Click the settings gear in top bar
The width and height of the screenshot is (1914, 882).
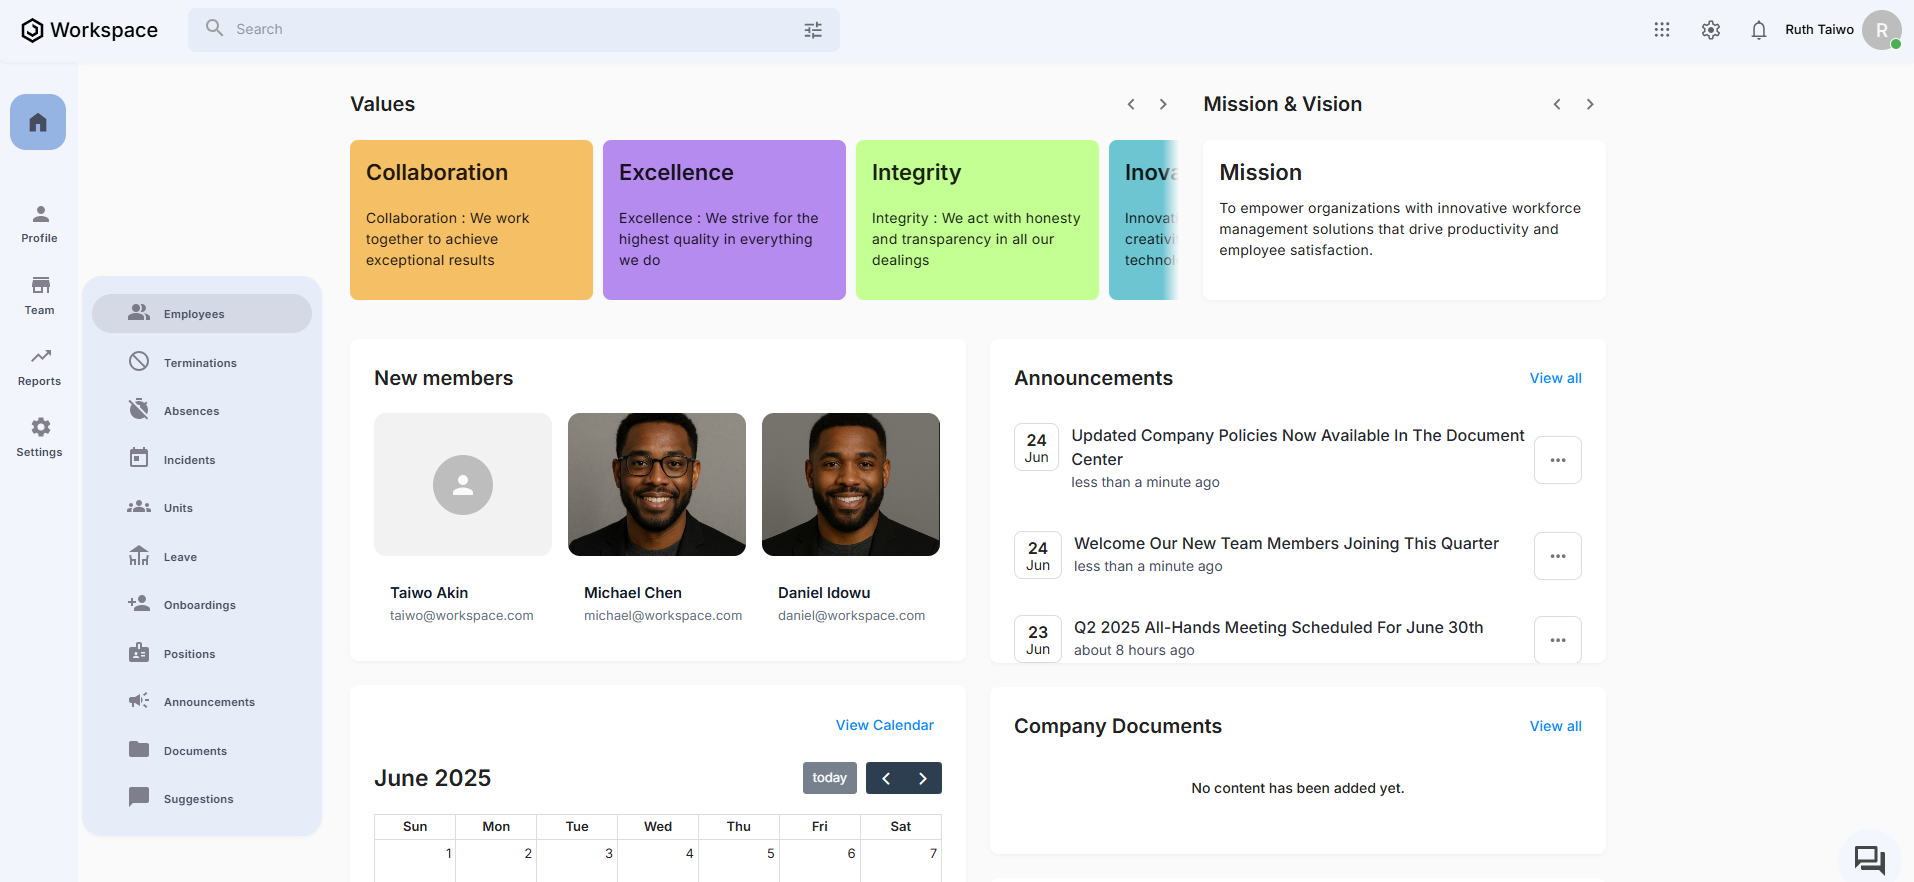(1710, 30)
